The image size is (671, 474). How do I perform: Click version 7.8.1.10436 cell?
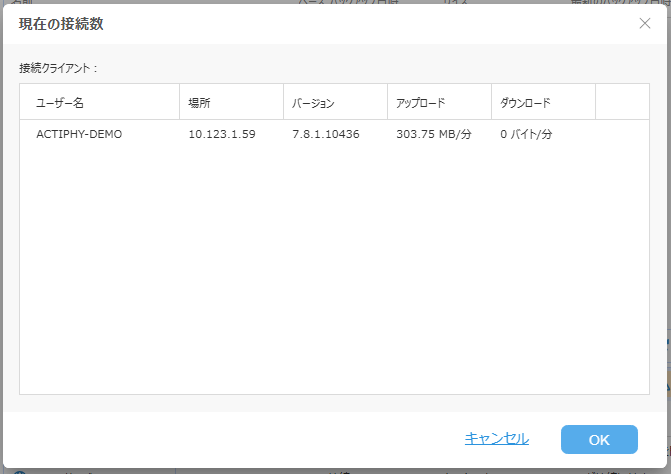click(326, 134)
